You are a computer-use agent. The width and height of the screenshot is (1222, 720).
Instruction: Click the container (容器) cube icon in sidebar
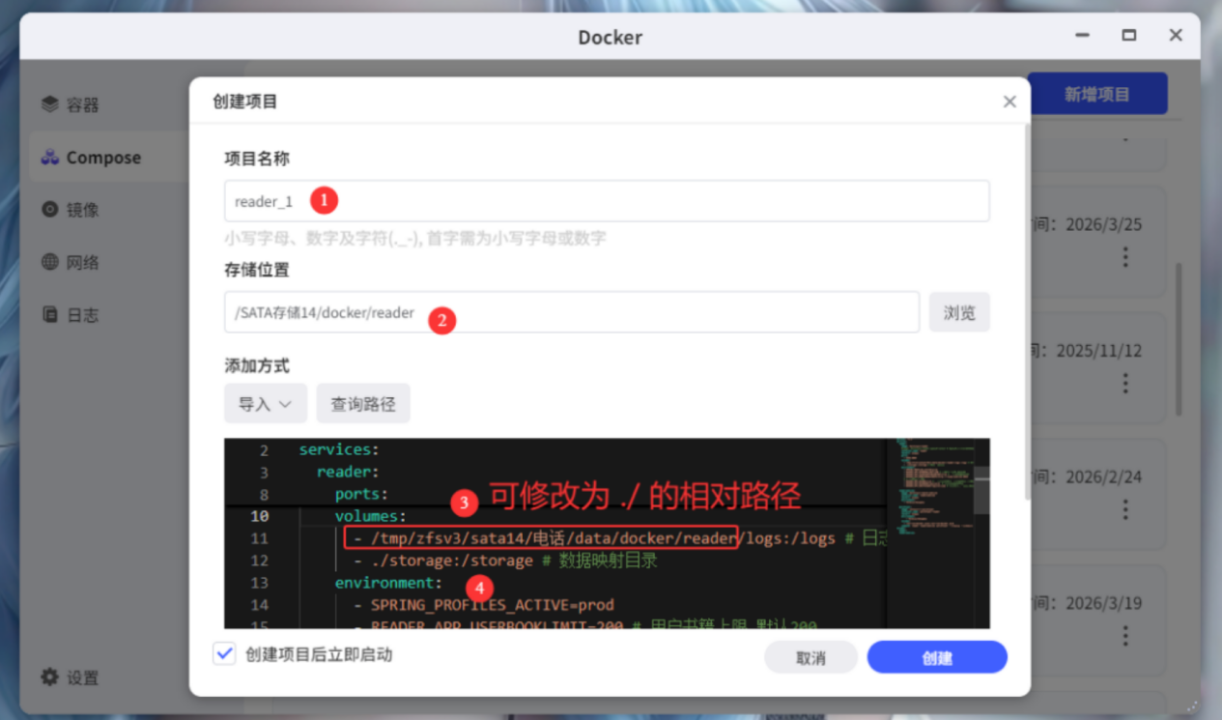pyautogui.click(x=50, y=105)
